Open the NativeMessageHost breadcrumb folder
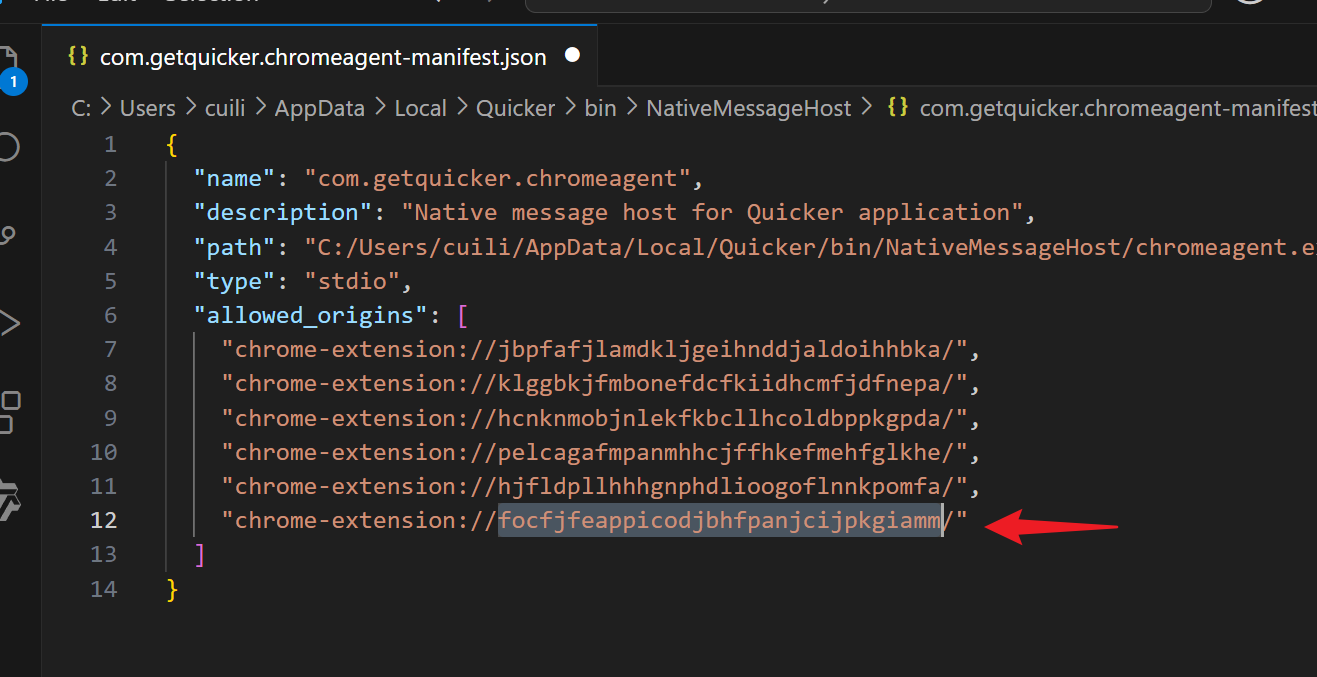The height and width of the screenshot is (677, 1317). [x=749, y=108]
